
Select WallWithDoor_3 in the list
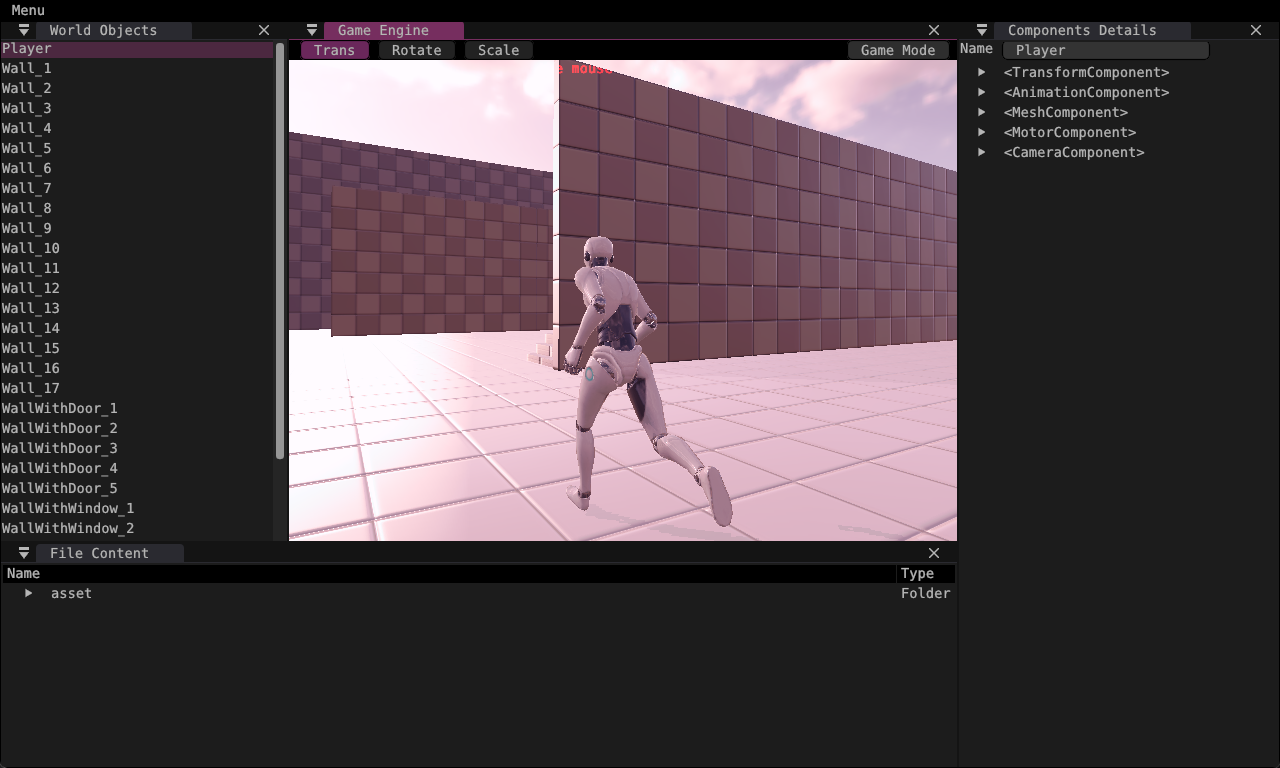click(x=137, y=448)
